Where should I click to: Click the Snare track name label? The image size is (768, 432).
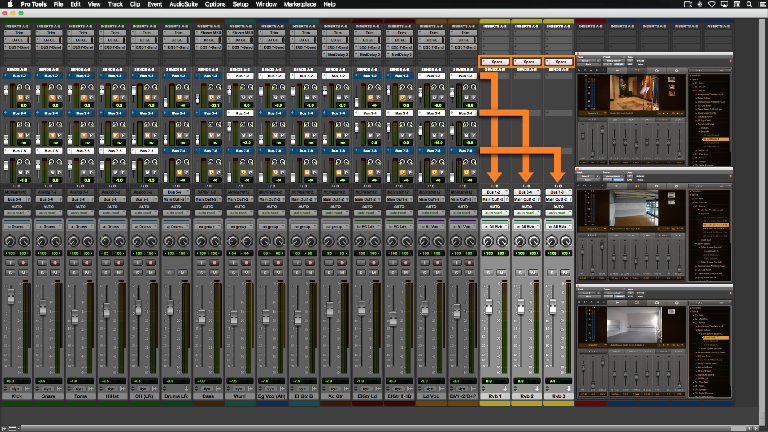49,395
